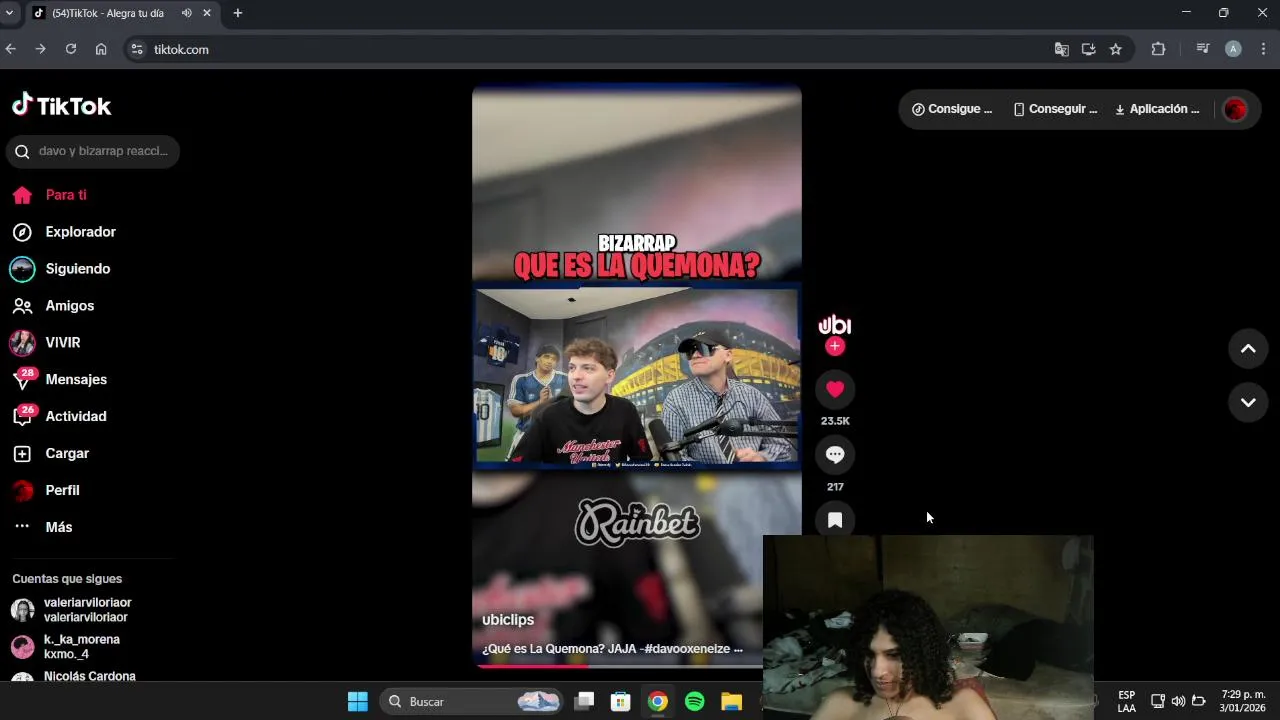Viewport: 1280px width, 720px height.
Task: Go to next video with down arrow
Action: pos(1248,402)
